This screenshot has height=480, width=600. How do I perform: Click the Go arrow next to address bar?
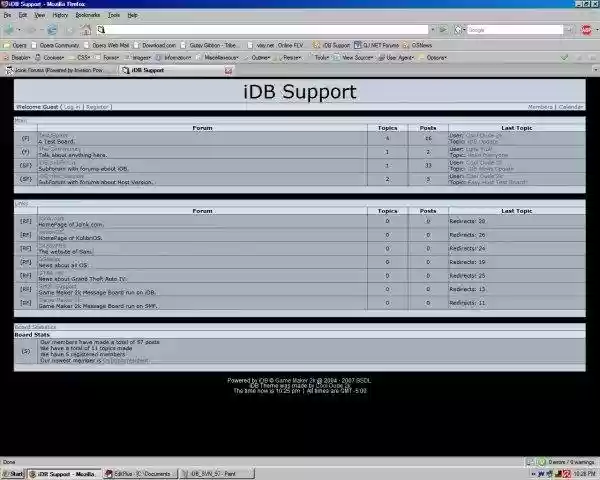tap(443, 29)
